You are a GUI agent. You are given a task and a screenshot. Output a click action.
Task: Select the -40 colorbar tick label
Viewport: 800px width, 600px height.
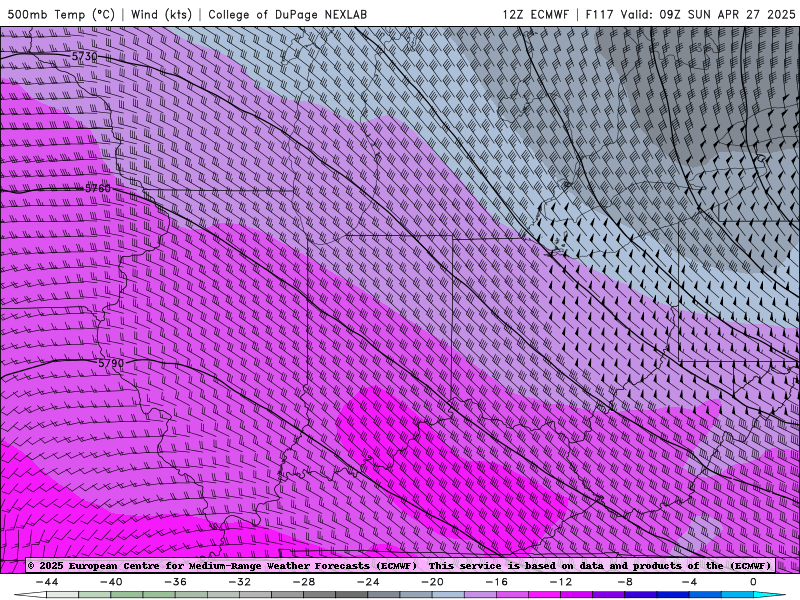tap(111, 582)
